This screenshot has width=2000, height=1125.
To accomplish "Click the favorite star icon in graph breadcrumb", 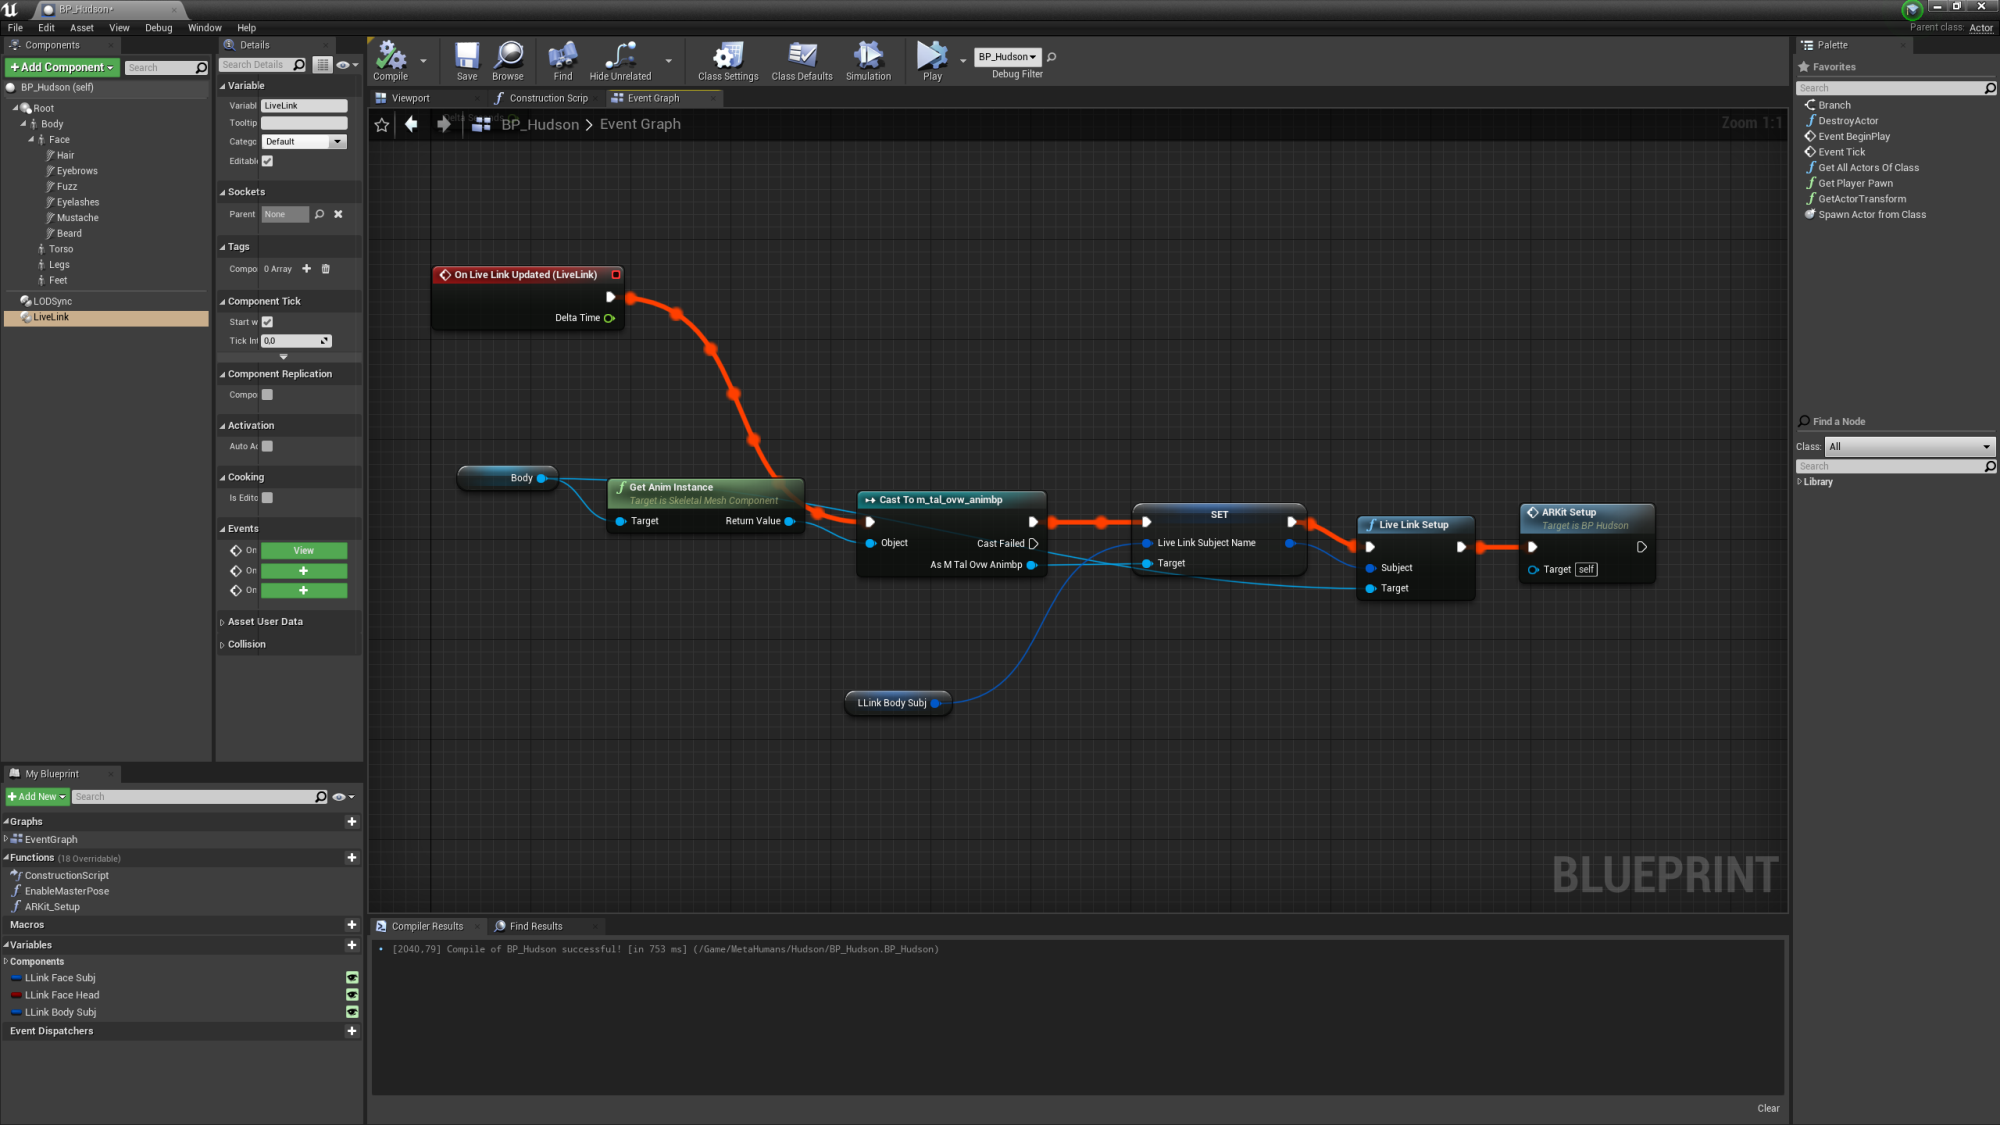I will tap(381, 124).
